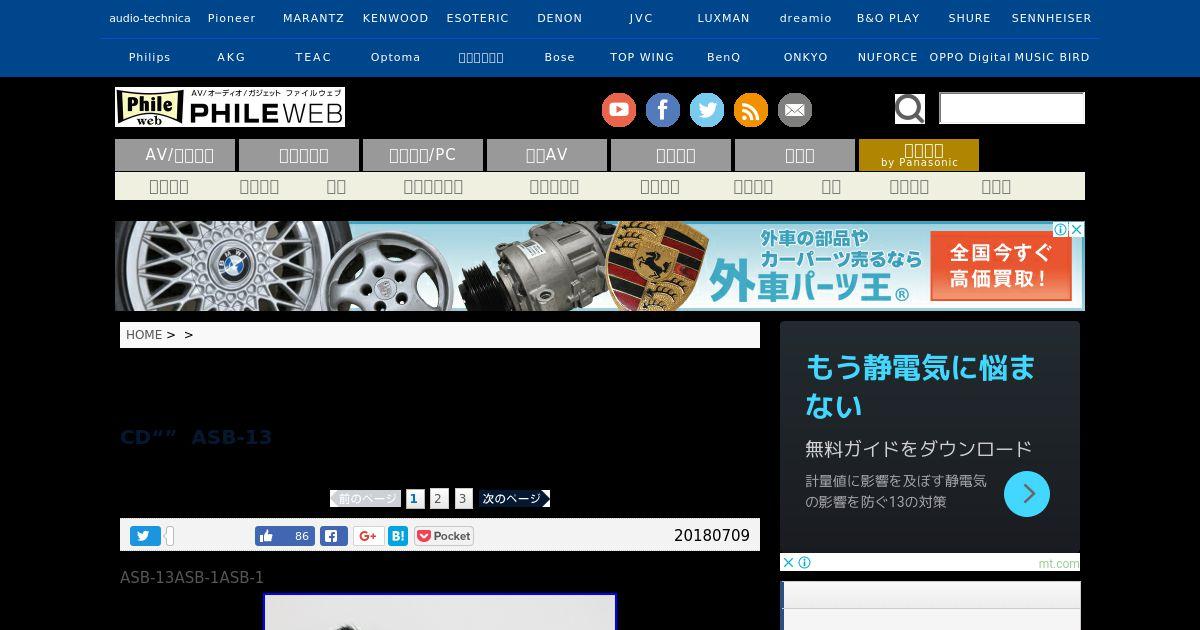Screen dimensions: 1200x630
Task: Open the ESOTERIC brand link
Action: [478, 18]
